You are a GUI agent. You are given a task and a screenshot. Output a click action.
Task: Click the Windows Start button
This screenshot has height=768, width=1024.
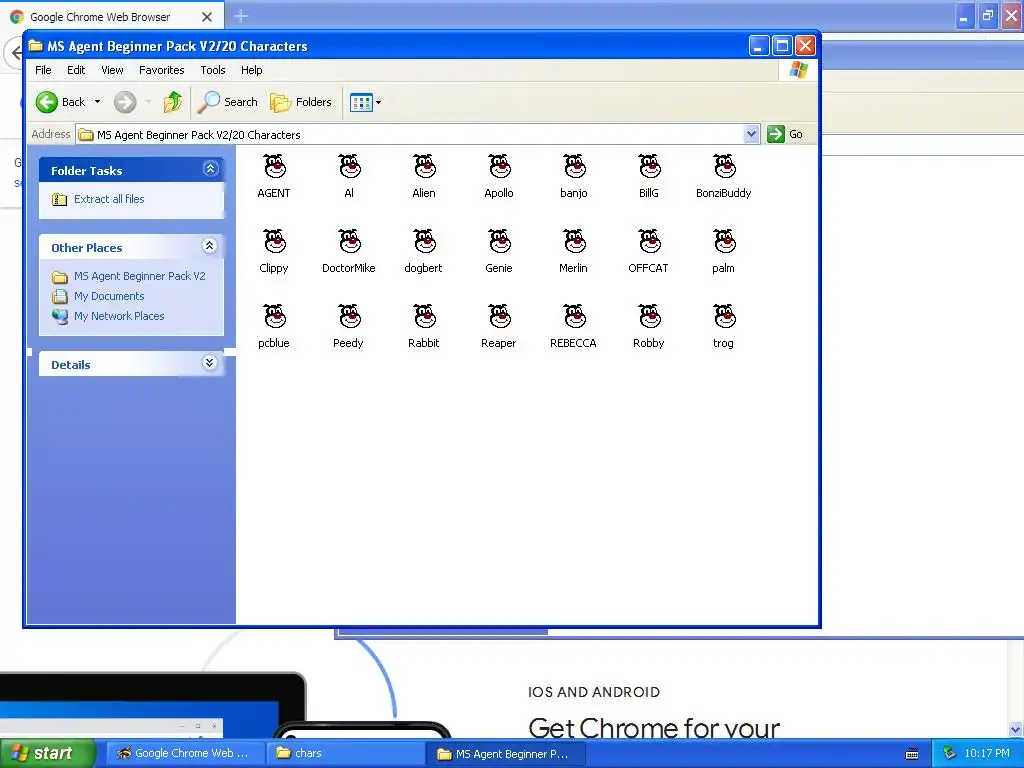pyautogui.click(x=47, y=753)
